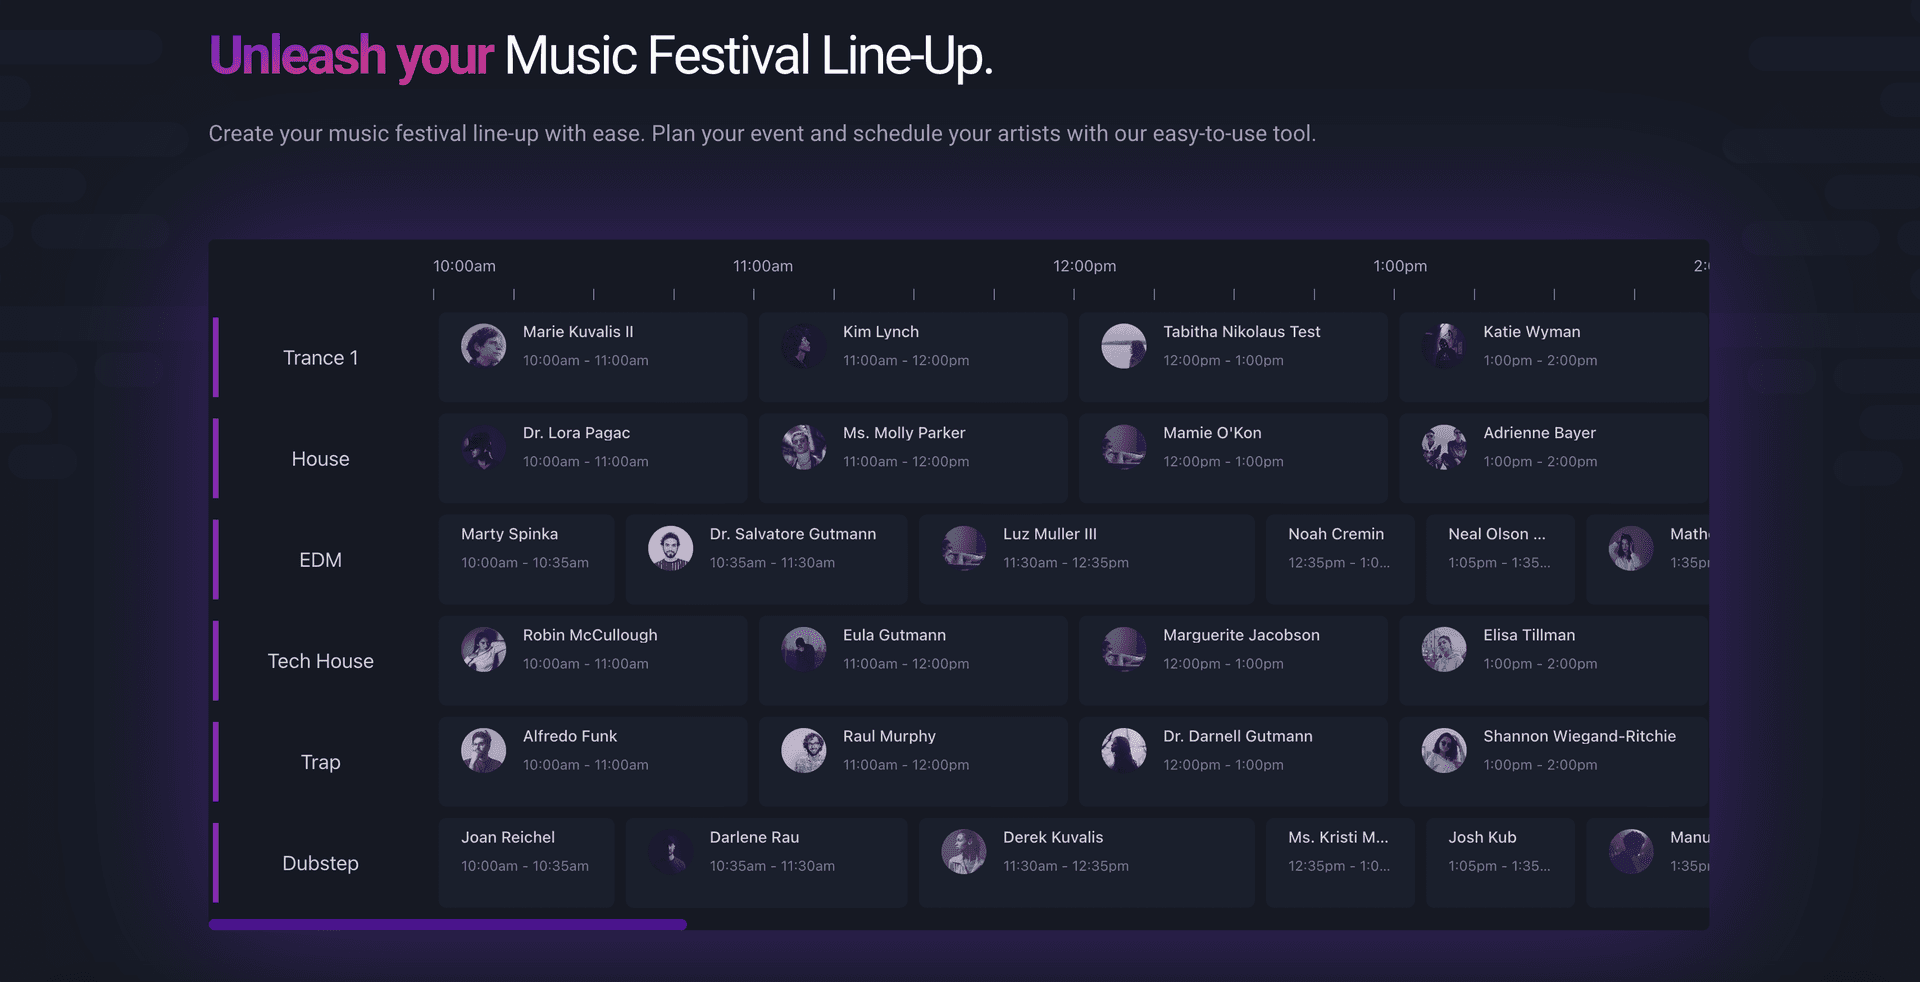Open Josh Kub's Dubstep slot
This screenshot has width=1920, height=982.
pos(1499,862)
